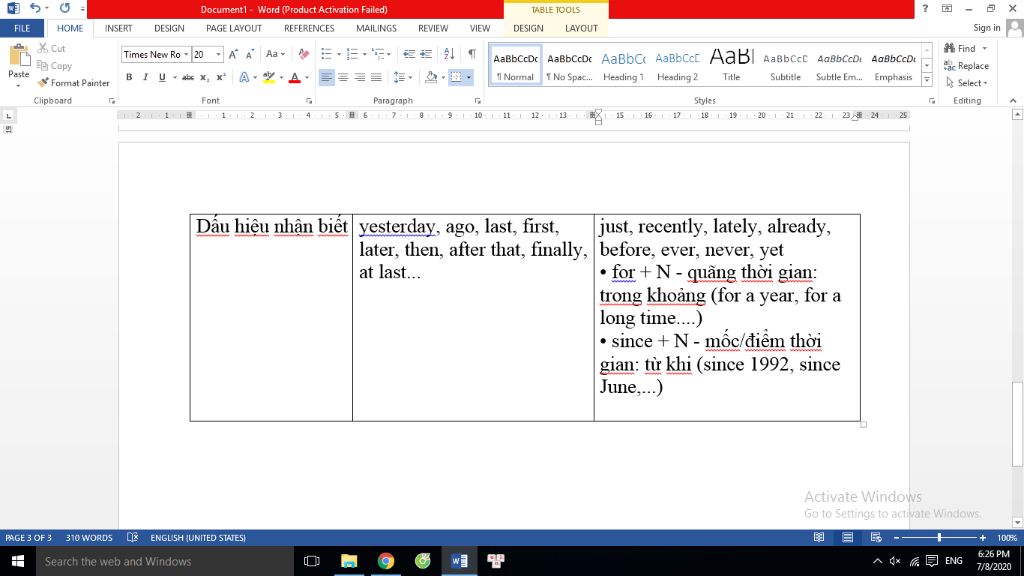The image size is (1024, 576).
Task: Decrease font size with Shrink Font
Action: click(x=249, y=54)
